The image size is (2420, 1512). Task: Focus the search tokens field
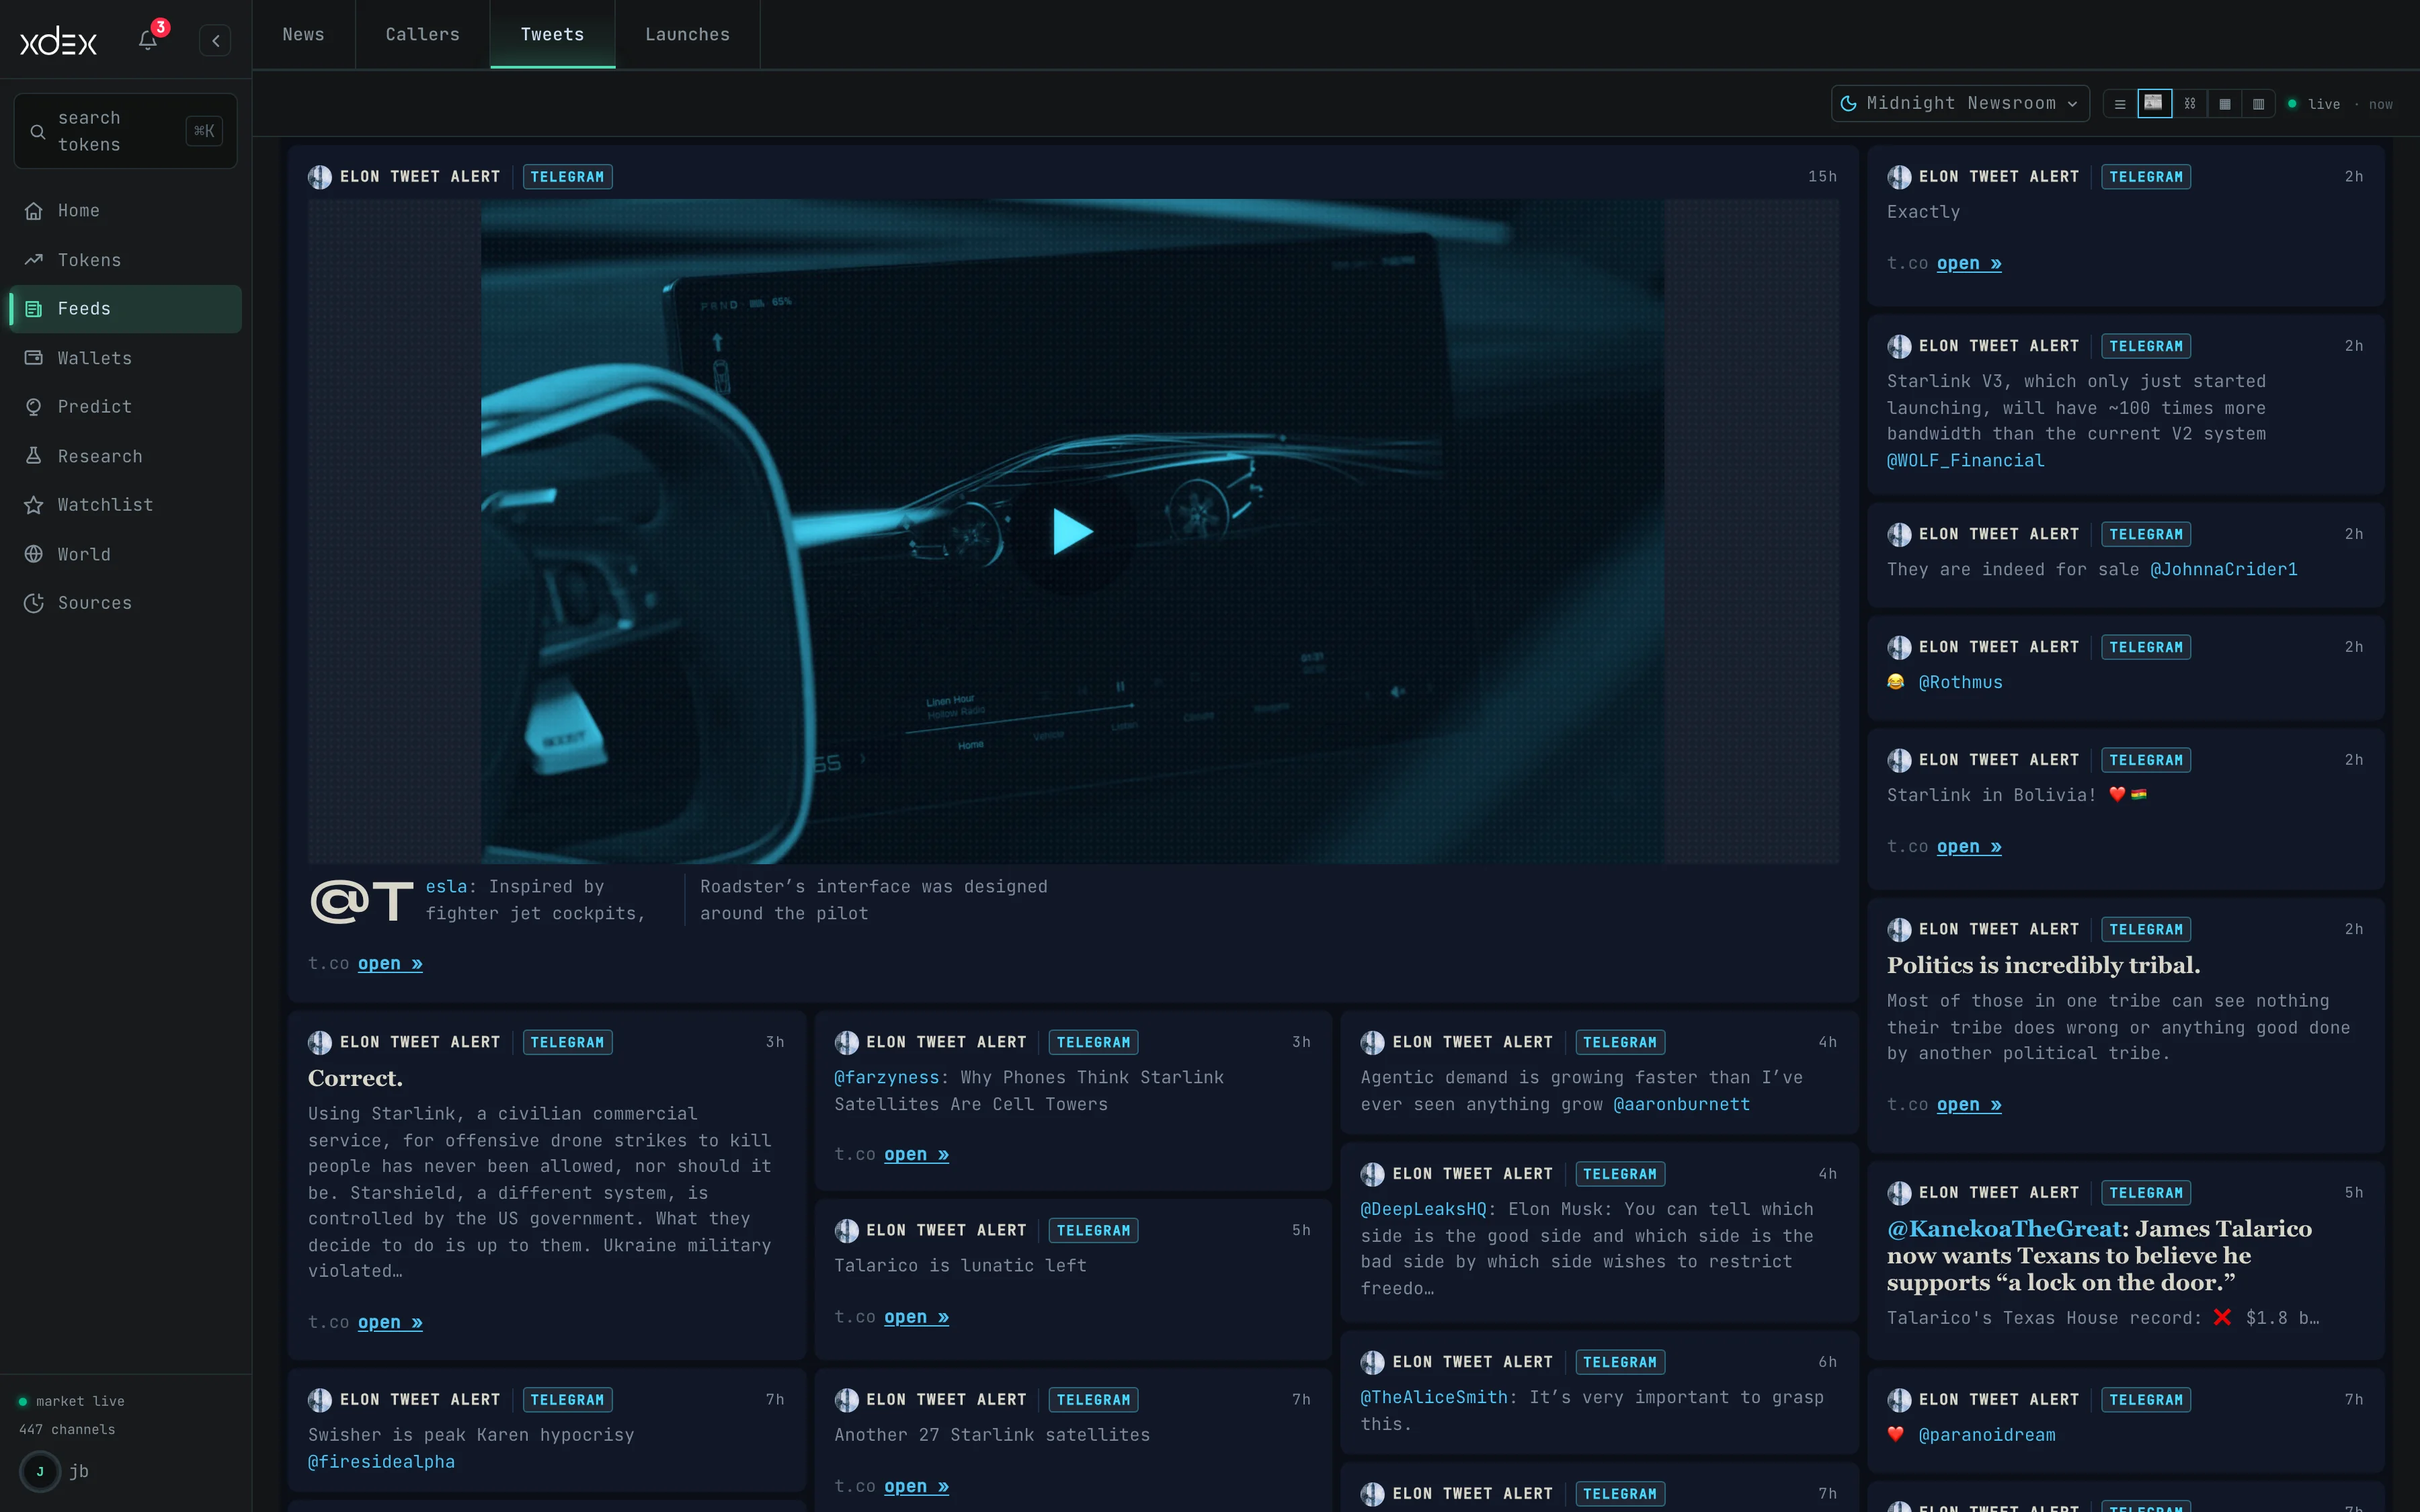pos(125,131)
